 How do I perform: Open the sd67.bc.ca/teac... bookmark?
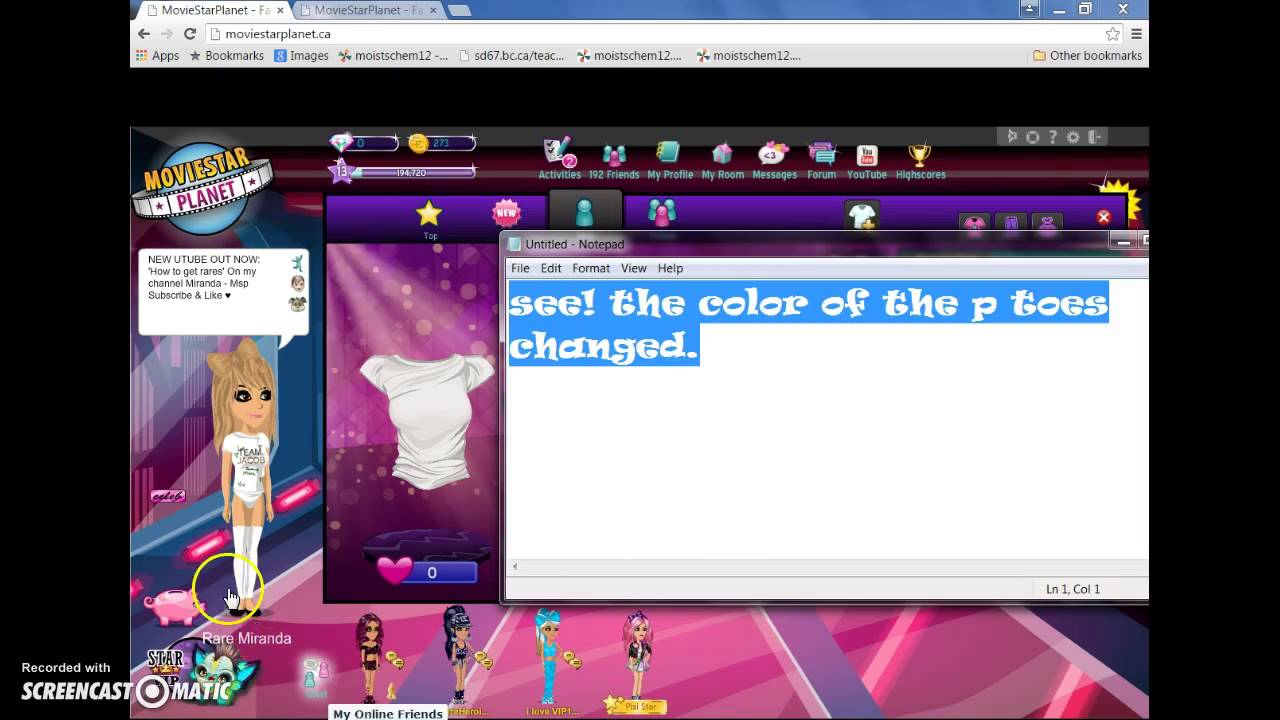[512, 56]
